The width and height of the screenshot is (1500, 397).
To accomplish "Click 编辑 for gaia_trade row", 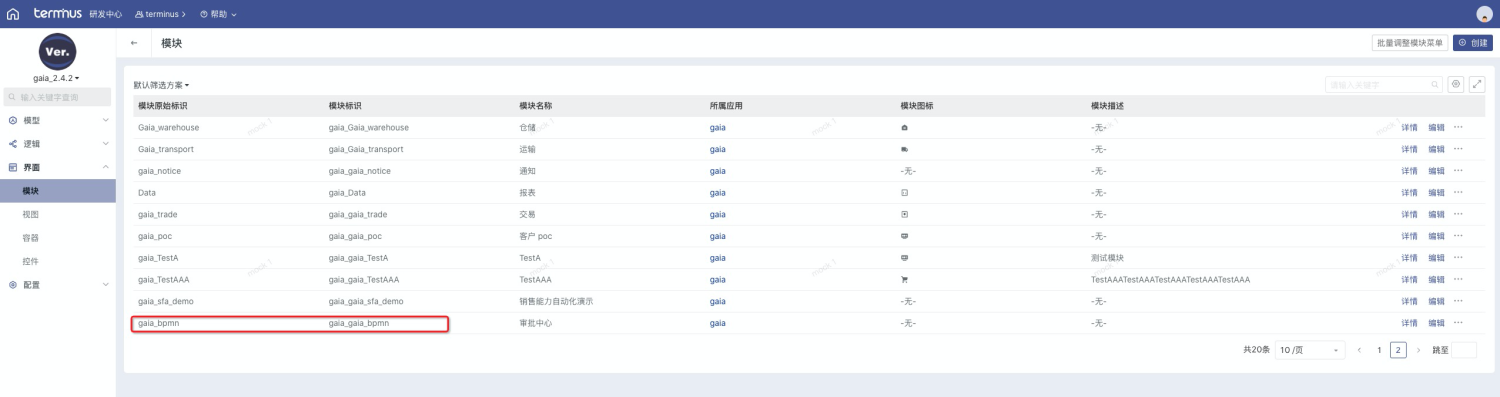I will pos(1436,214).
